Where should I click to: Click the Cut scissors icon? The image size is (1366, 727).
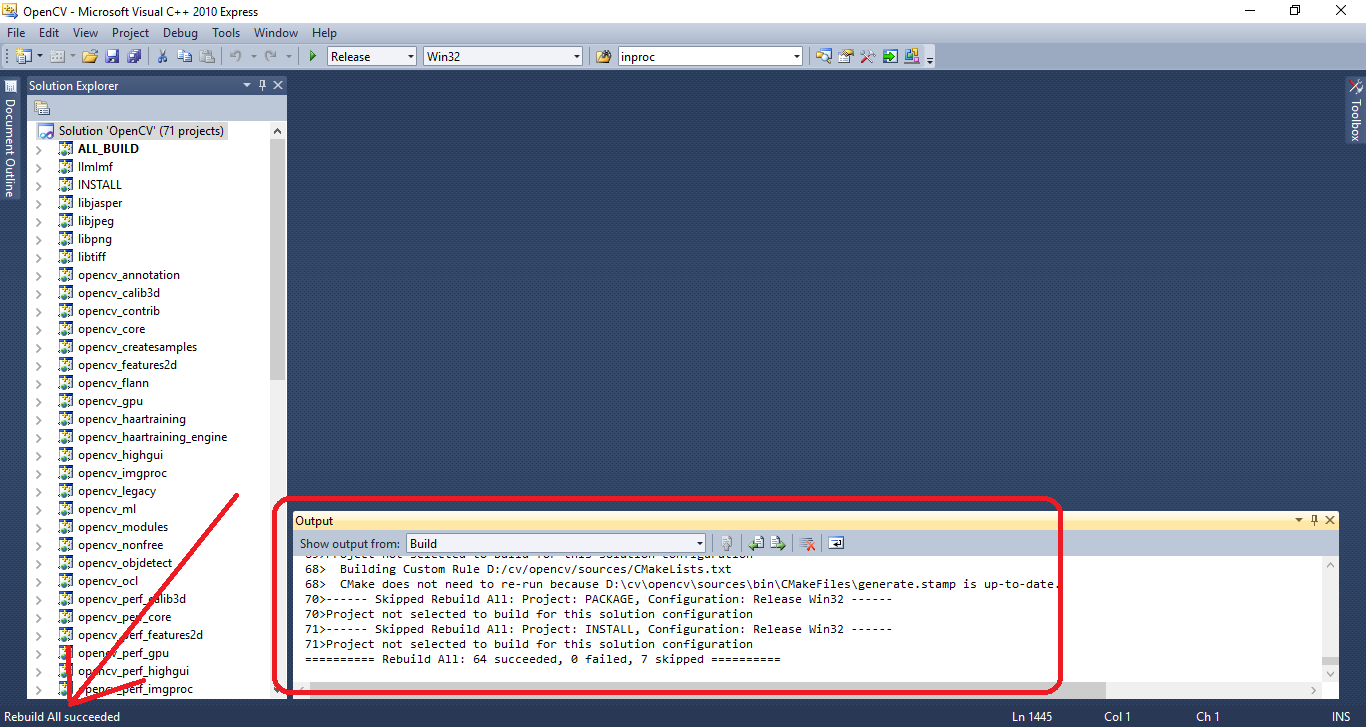click(x=162, y=56)
